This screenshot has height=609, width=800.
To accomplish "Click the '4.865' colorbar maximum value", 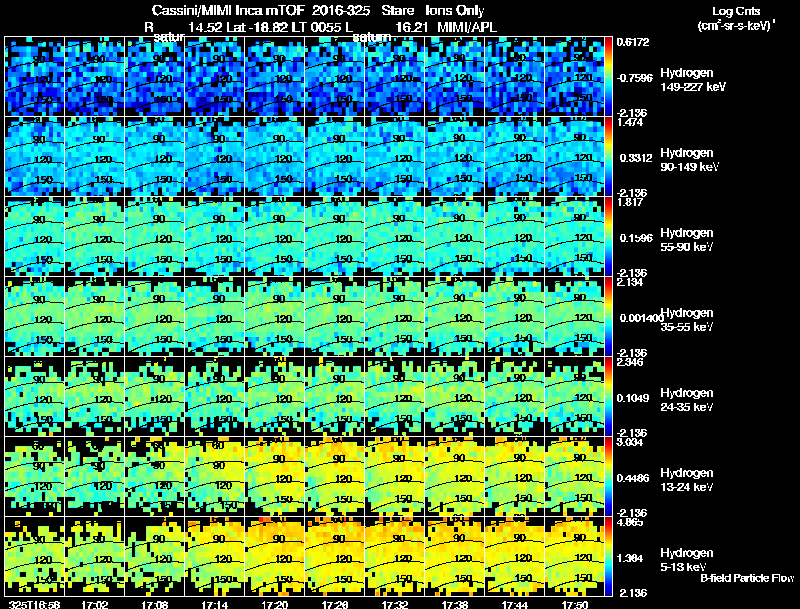I will tap(631, 522).
